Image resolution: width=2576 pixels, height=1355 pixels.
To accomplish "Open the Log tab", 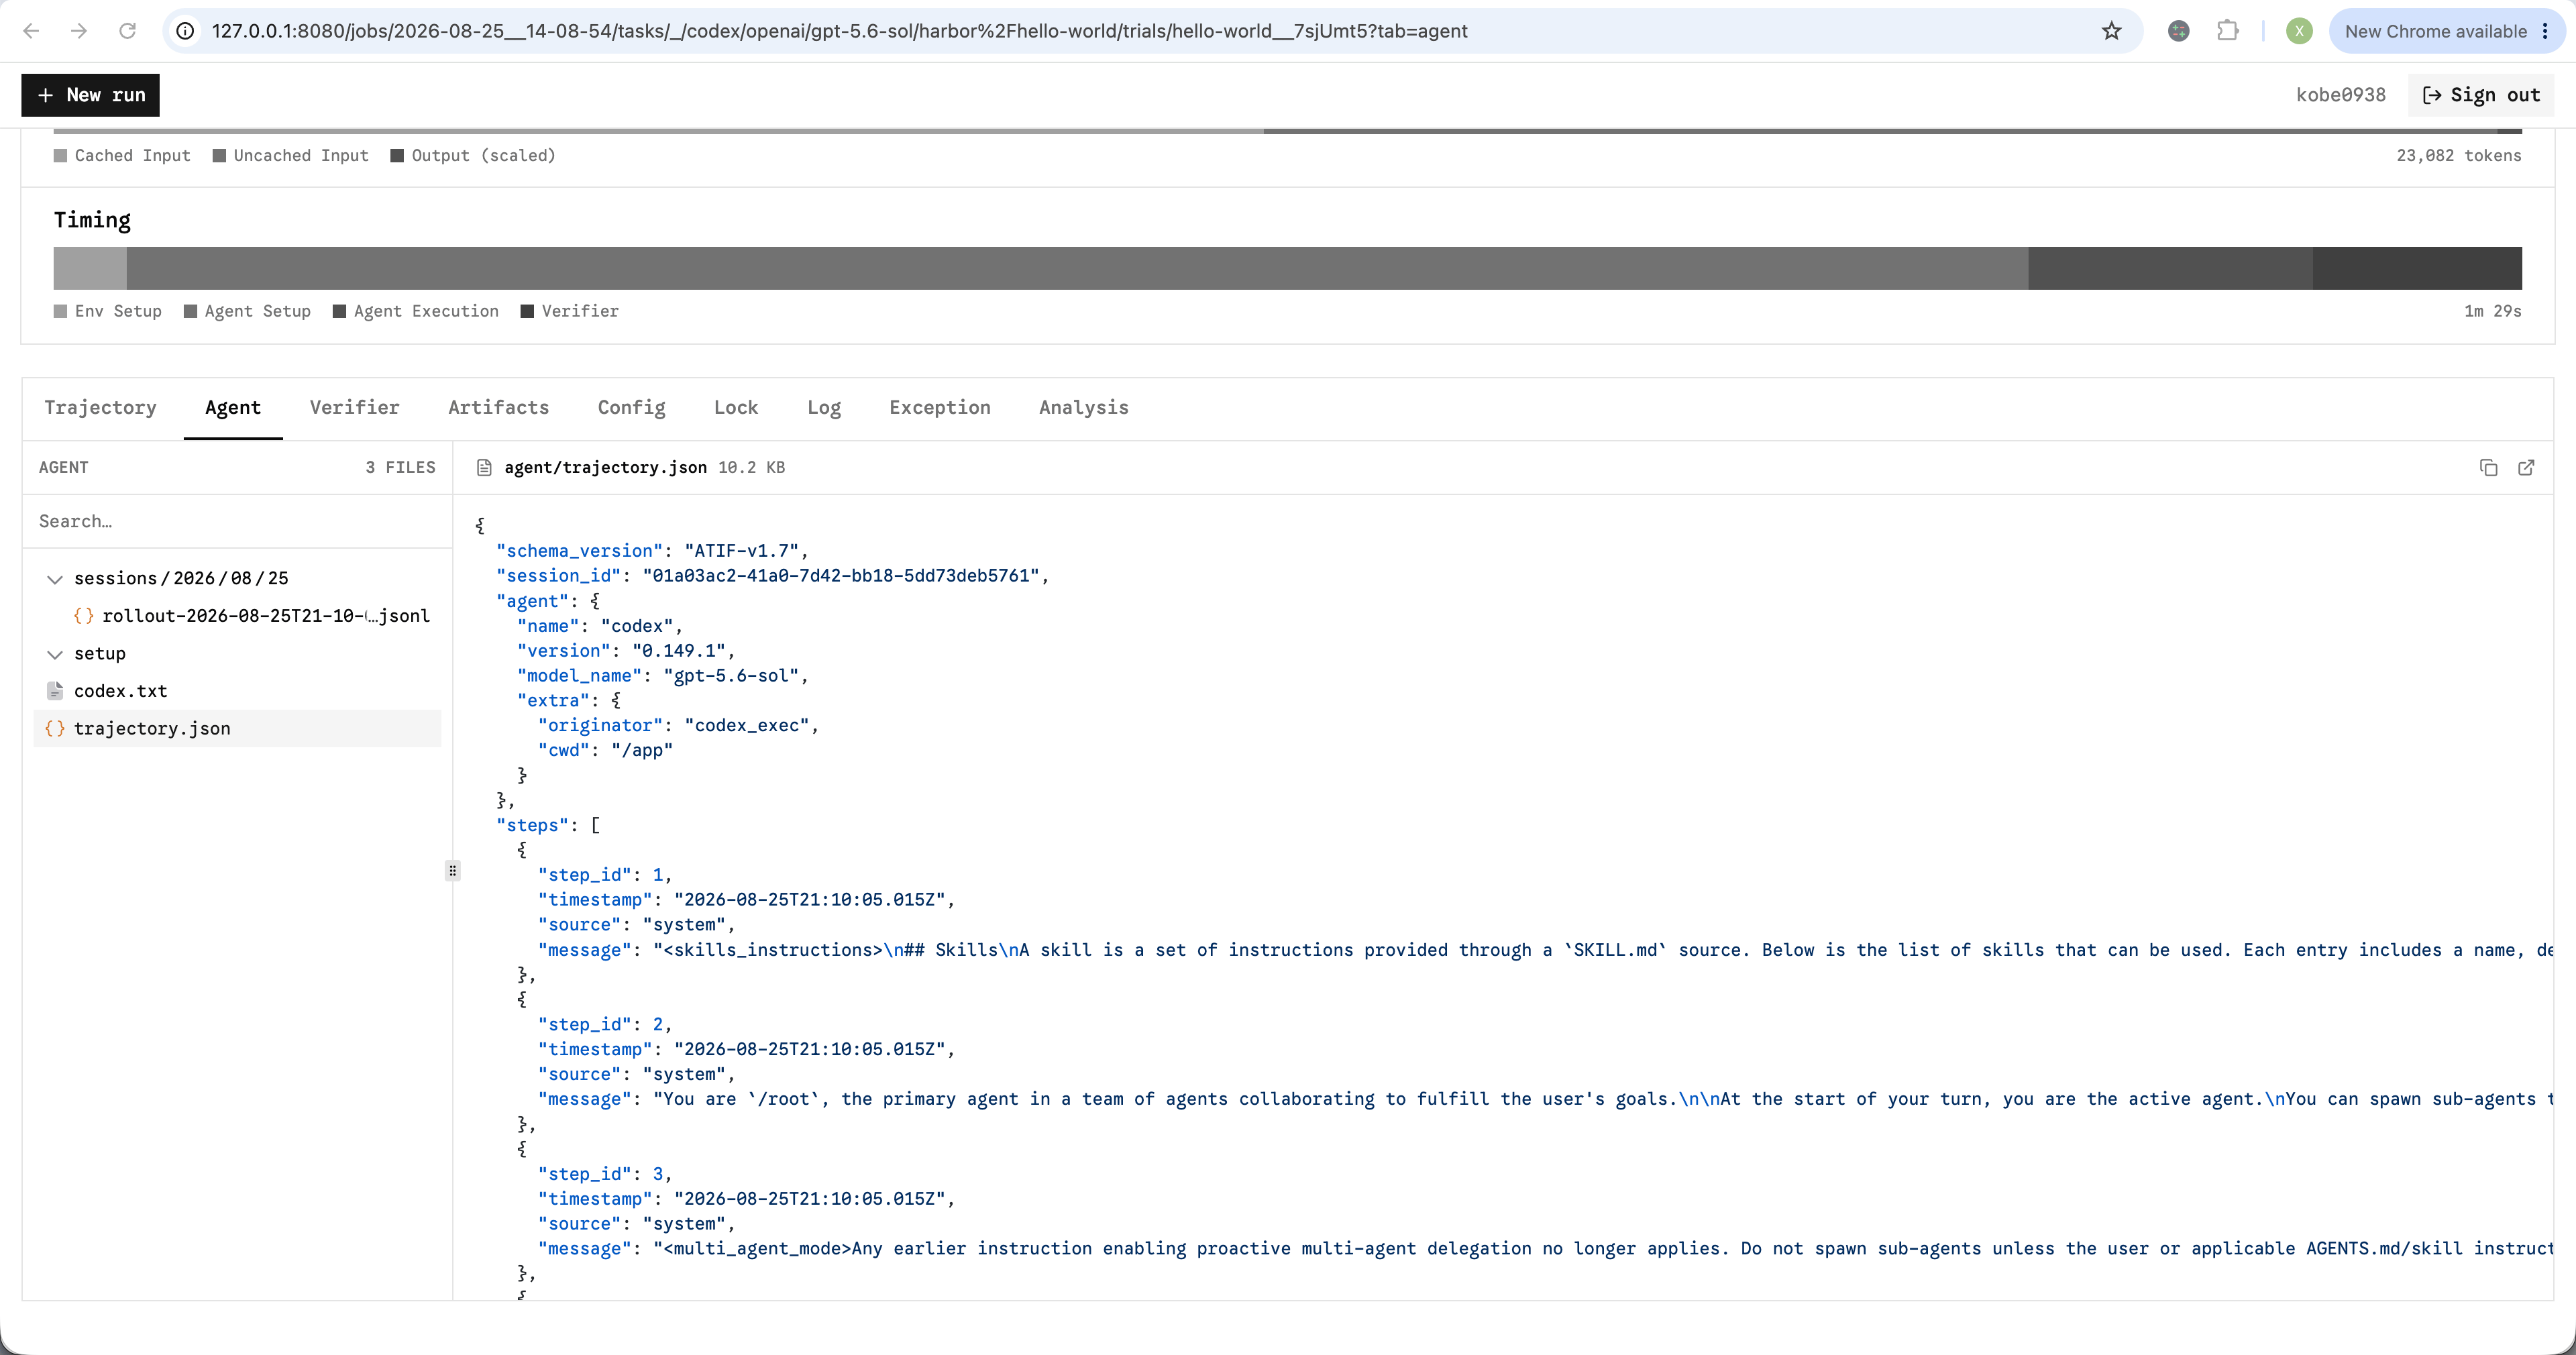I will pyautogui.click(x=824, y=408).
